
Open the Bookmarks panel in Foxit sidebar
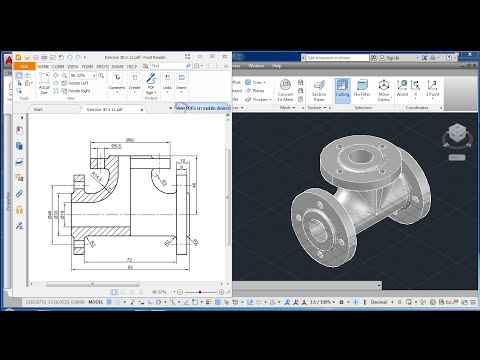(19, 130)
